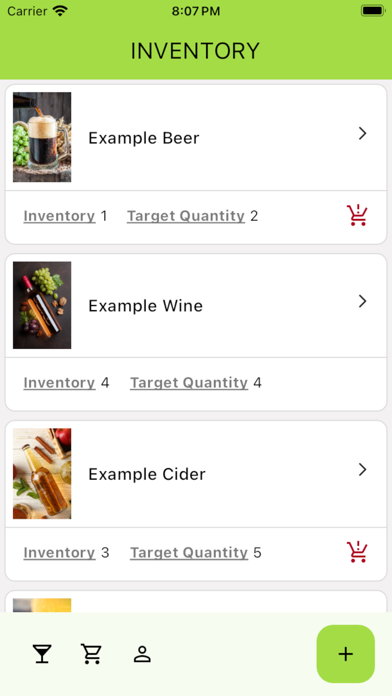Screen dimensions: 392x696
Task: Click the Inventory link under Example Wine
Action: pos(59,383)
